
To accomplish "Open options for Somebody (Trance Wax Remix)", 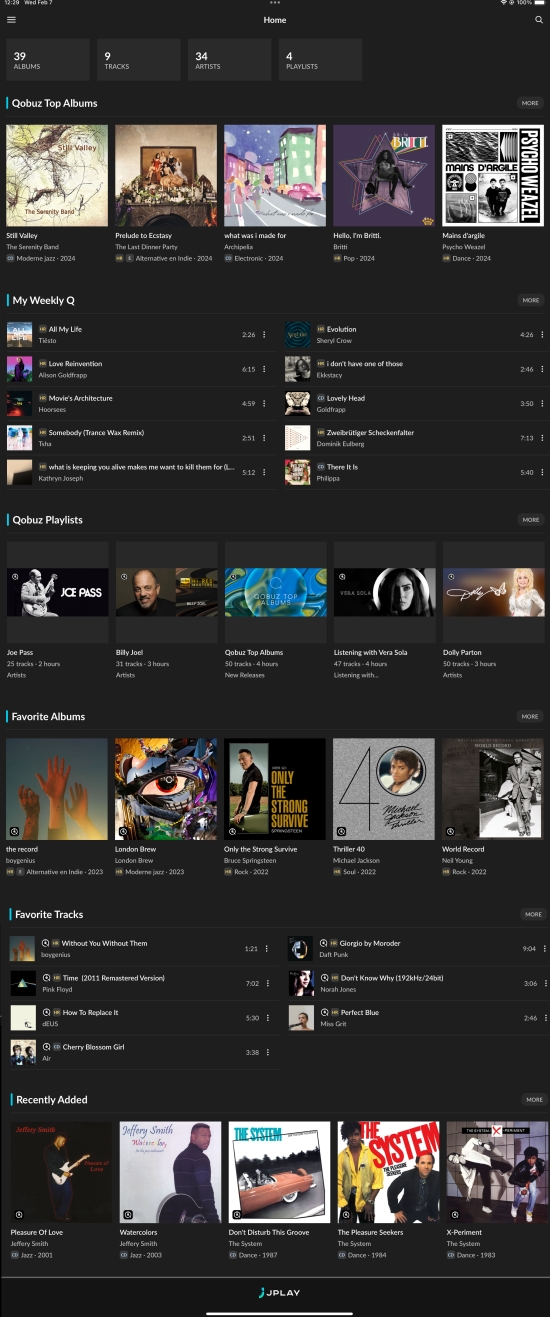I will click(x=264, y=438).
